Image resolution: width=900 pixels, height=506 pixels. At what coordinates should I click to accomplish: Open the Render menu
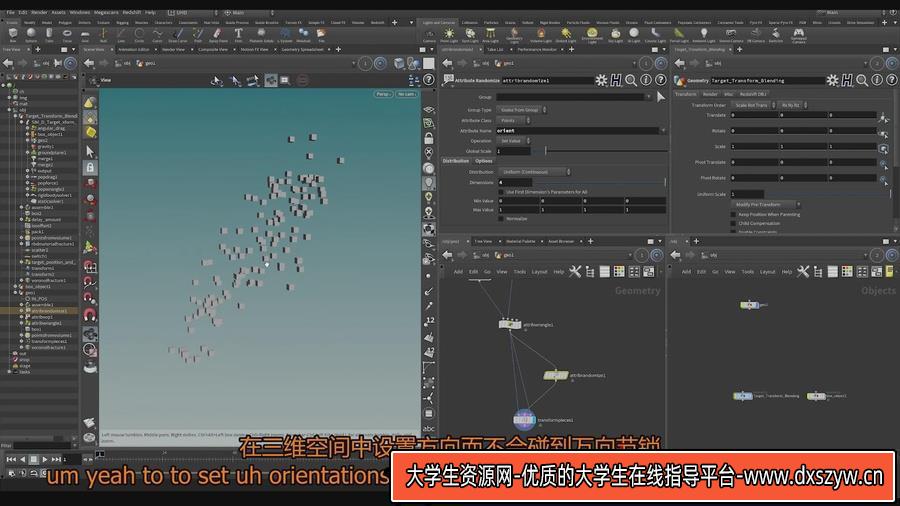click(x=39, y=12)
